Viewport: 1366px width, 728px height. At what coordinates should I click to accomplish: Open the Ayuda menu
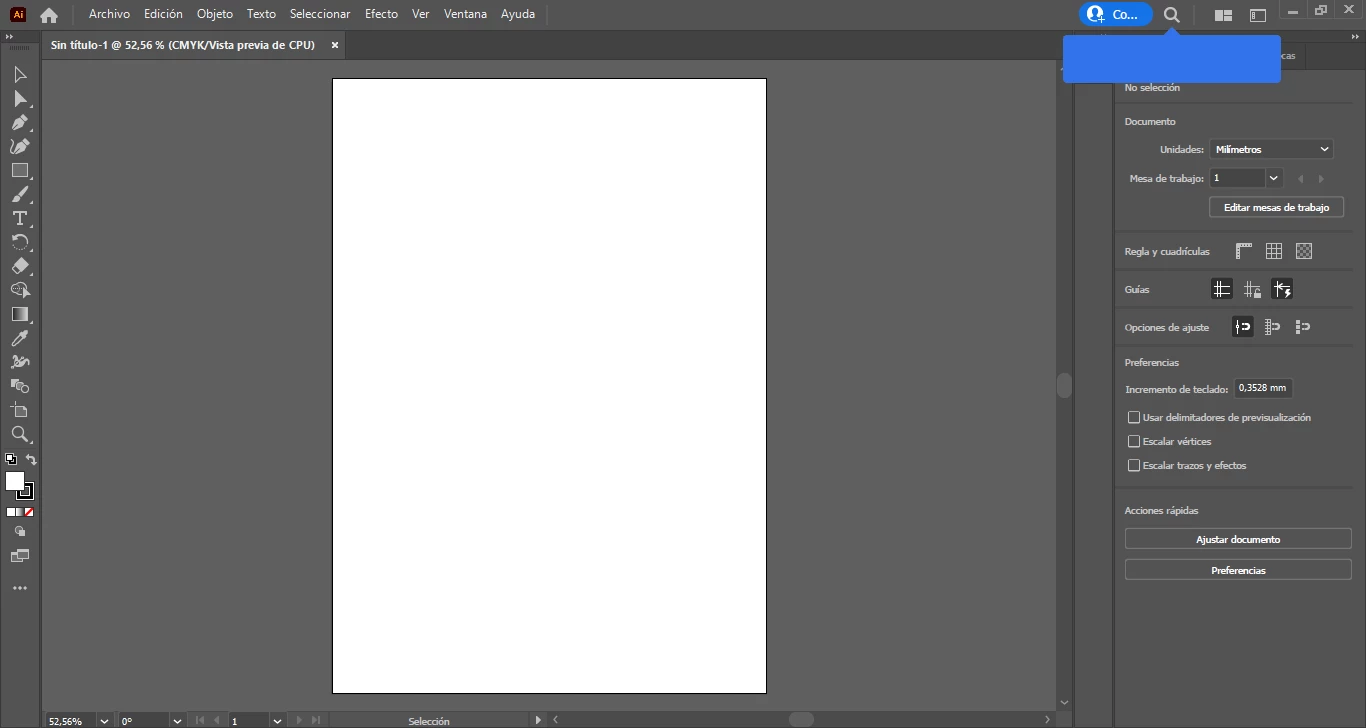tap(518, 14)
